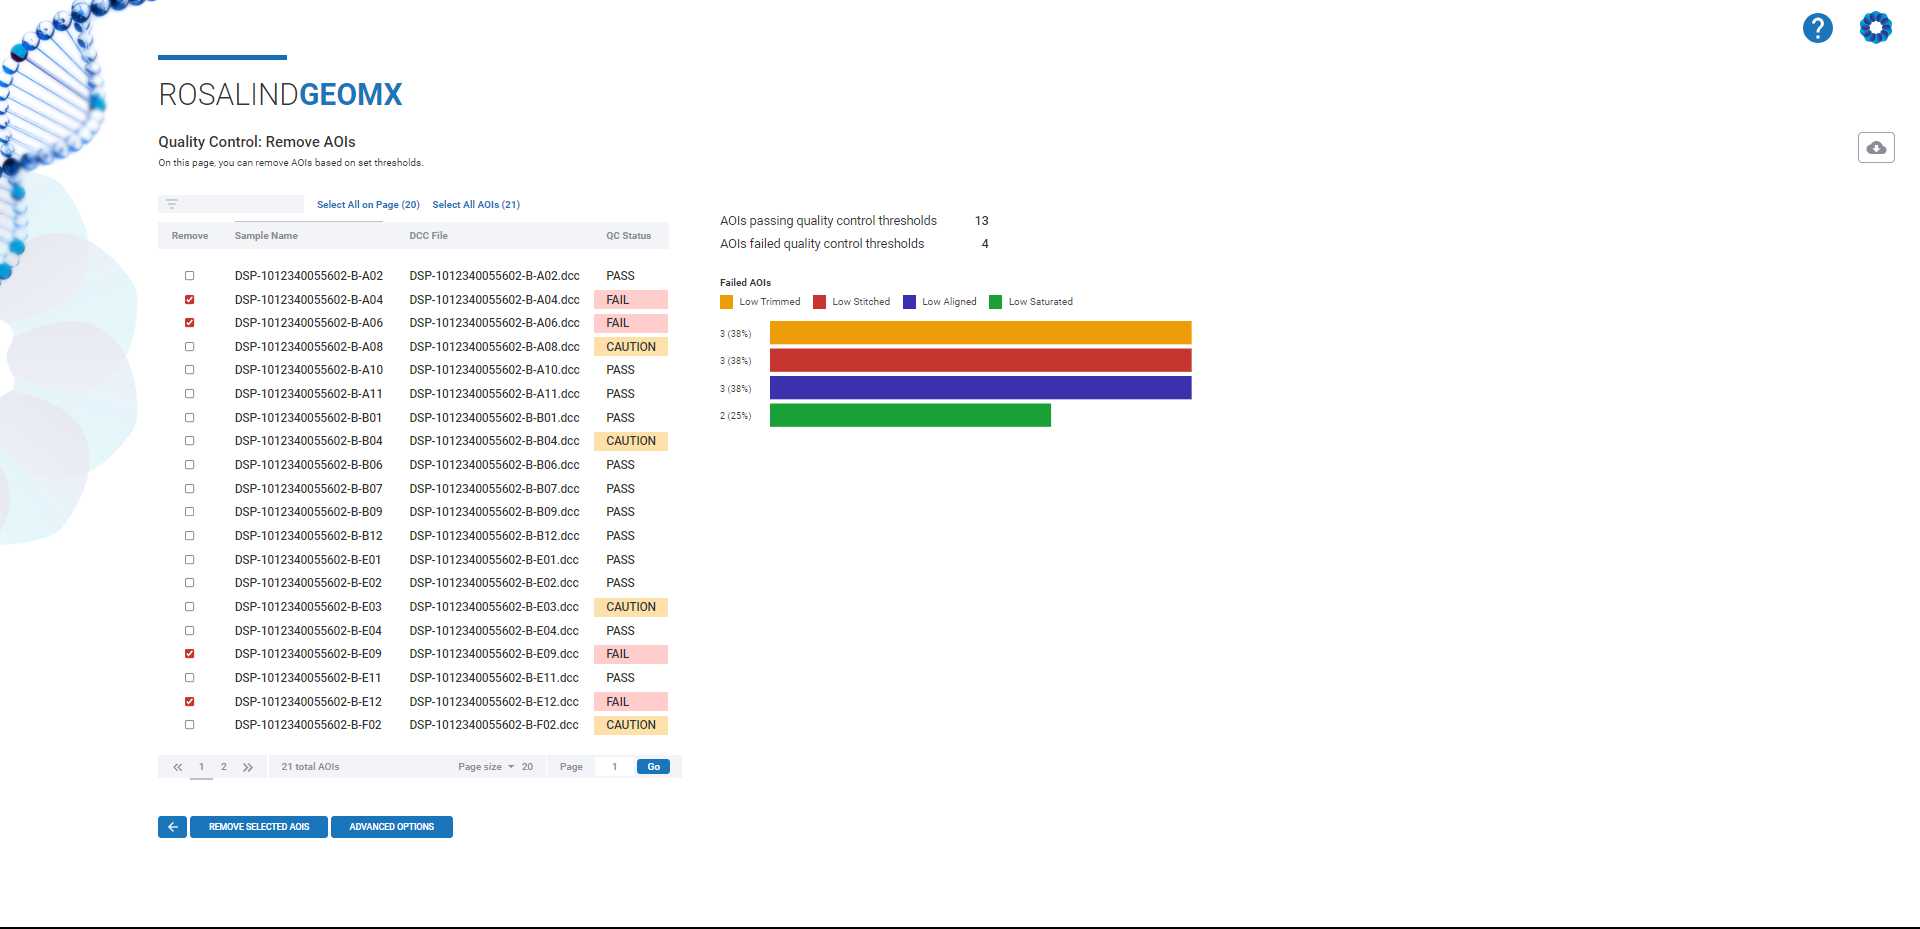Click Select All on Page (20) link
This screenshot has width=1920, height=929.
coord(368,204)
